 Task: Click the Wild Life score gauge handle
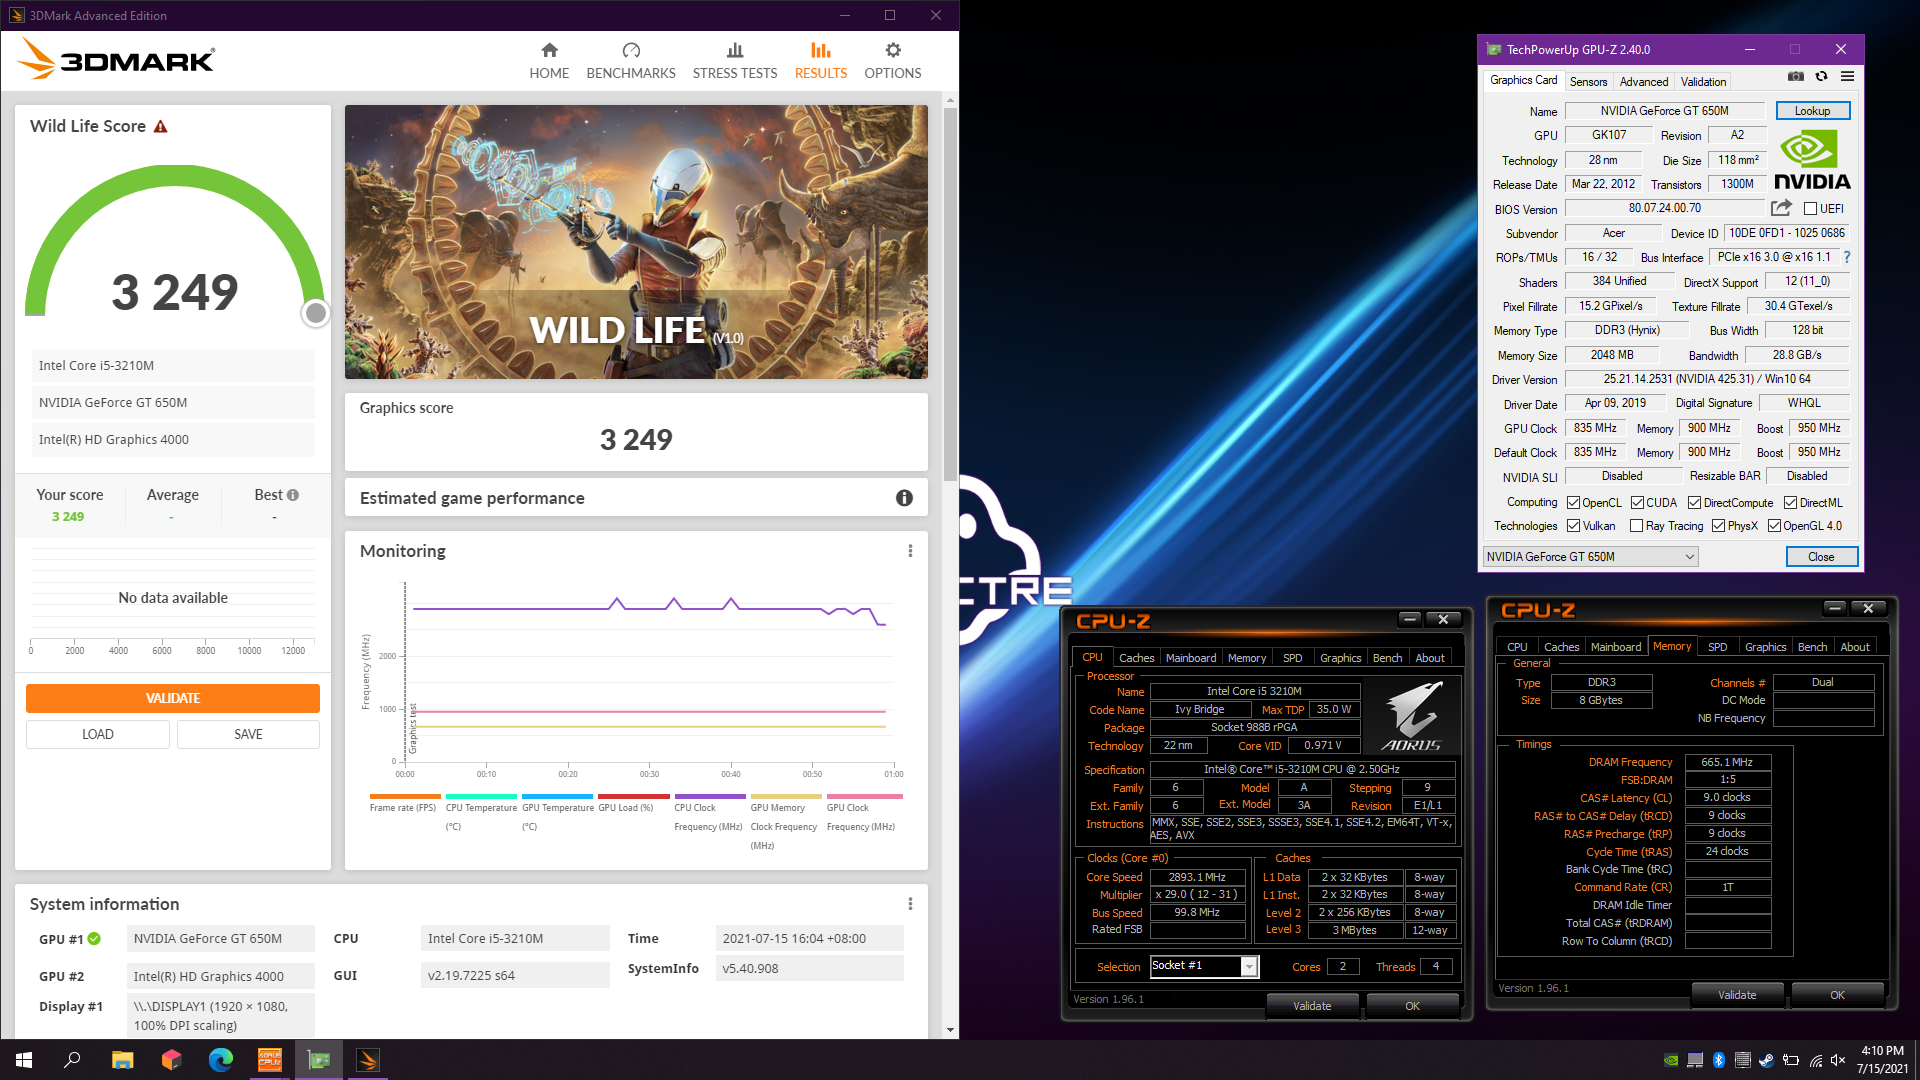pyautogui.click(x=316, y=314)
